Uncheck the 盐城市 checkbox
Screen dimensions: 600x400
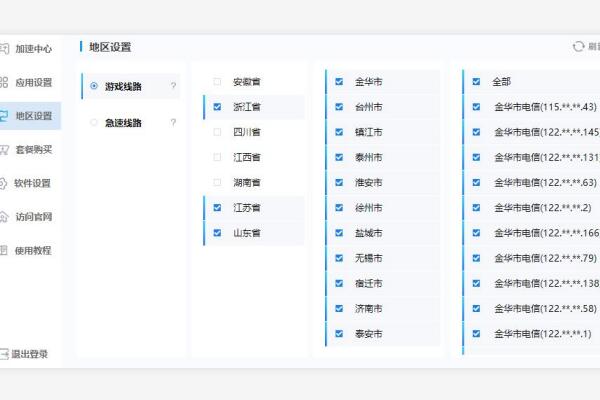pos(339,233)
